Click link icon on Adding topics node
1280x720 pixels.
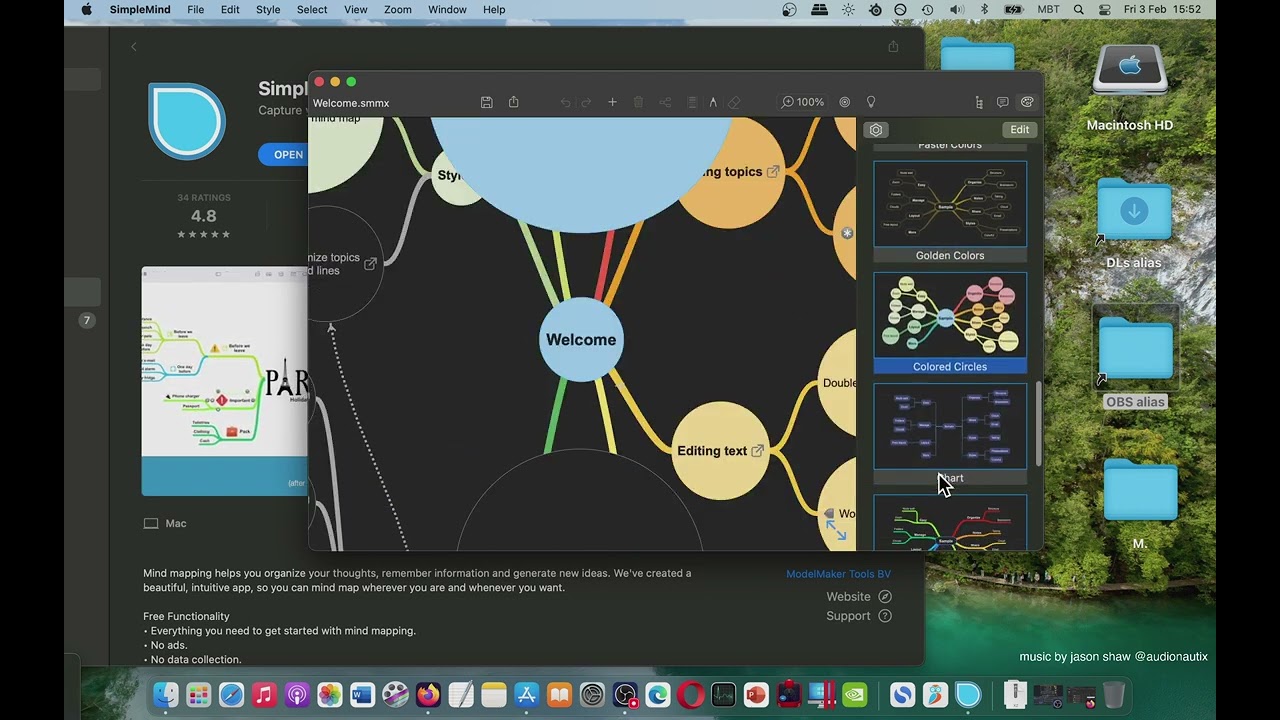[x=772, y=172]
